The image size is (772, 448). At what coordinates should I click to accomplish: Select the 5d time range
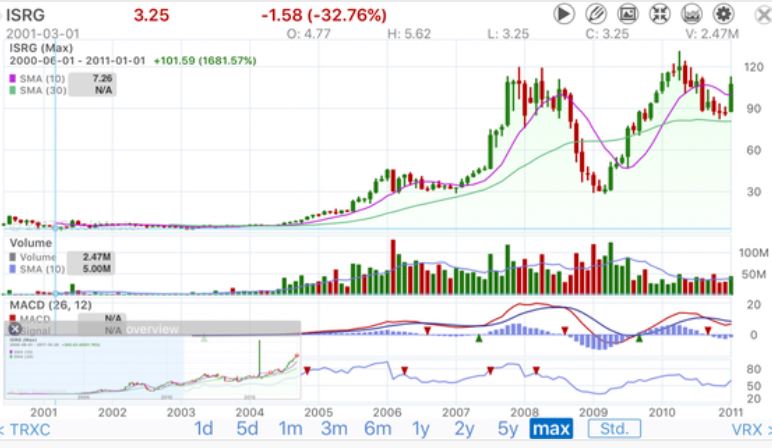pyautogui.click(x=247, y=430)
